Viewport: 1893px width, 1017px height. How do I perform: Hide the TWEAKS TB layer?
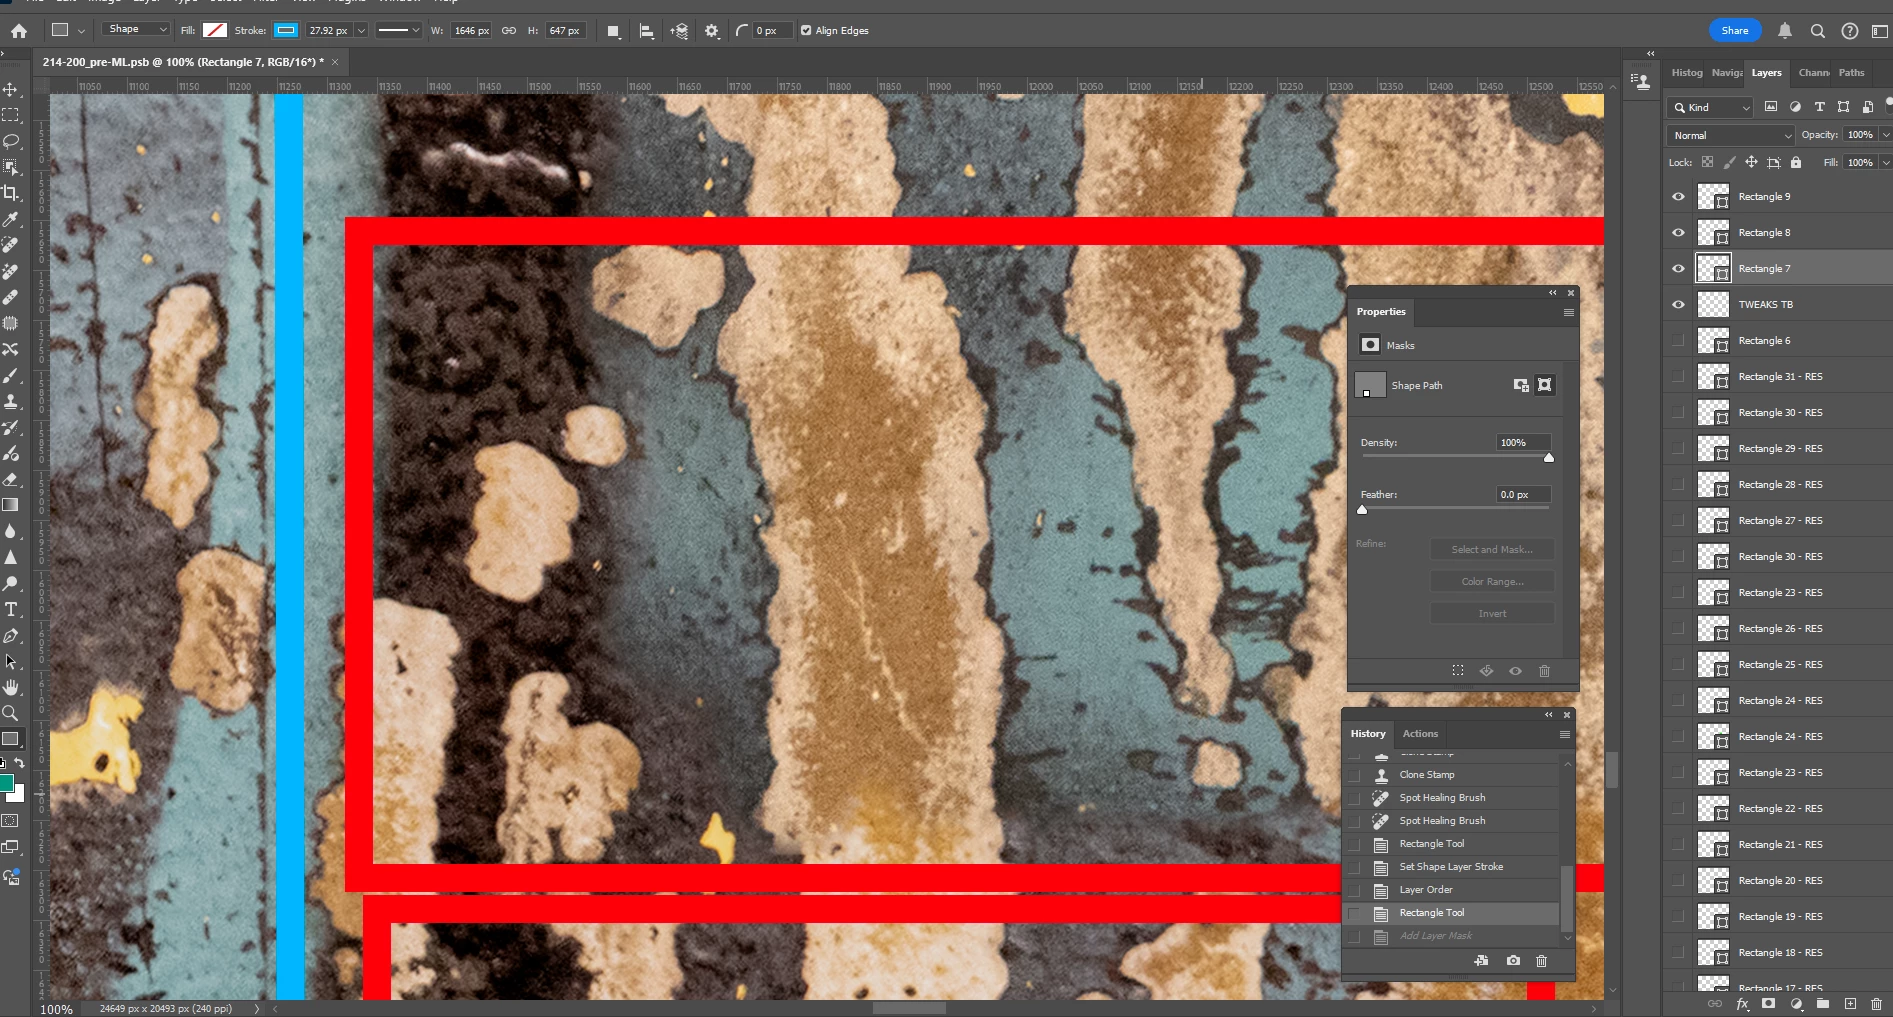pos(1679,305)
